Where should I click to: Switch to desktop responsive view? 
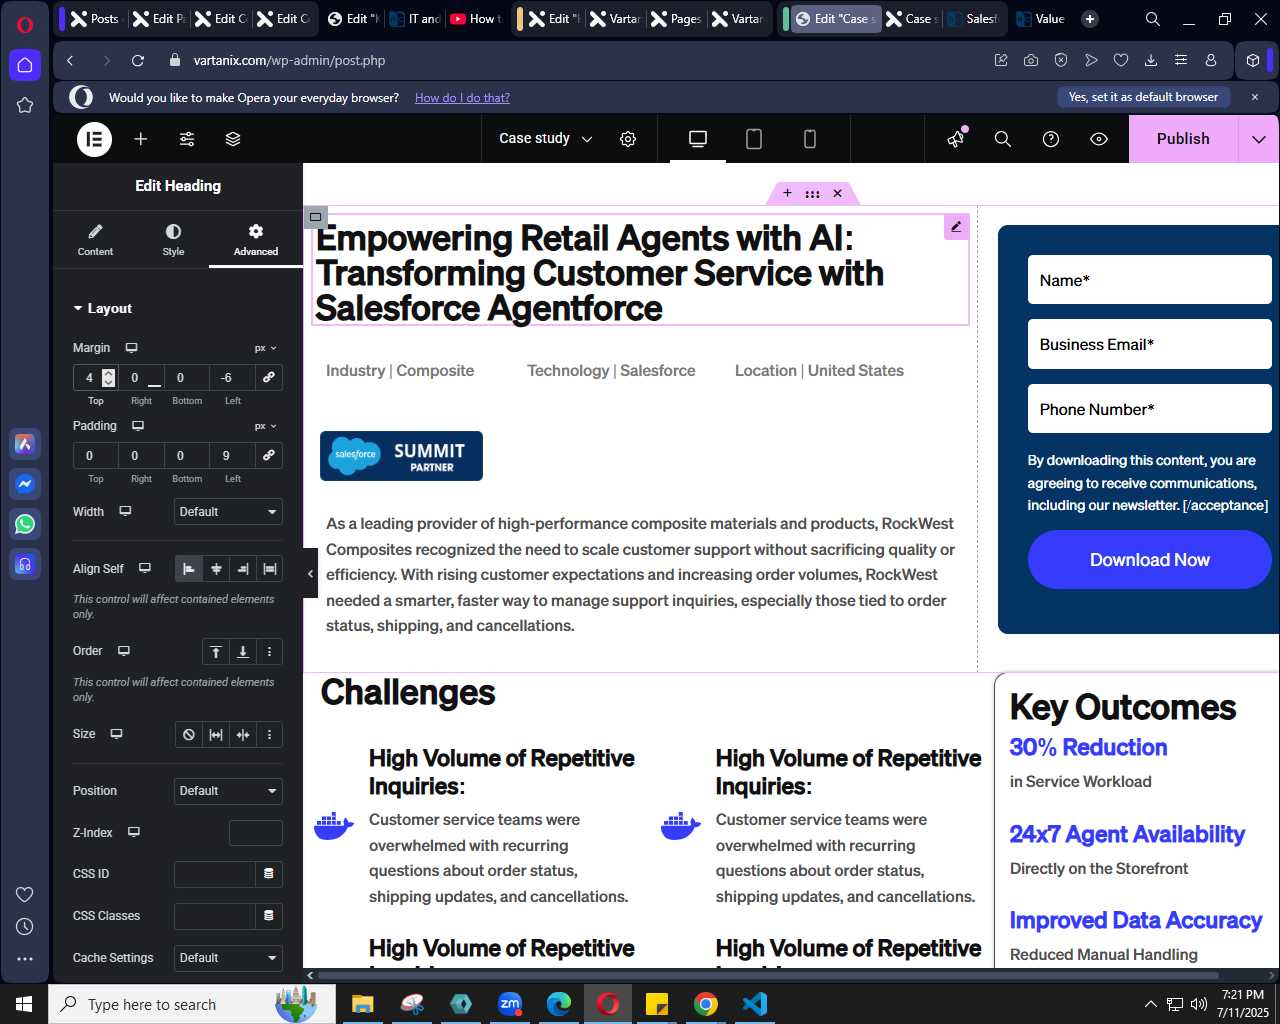pyautogui.click(x=698, y=139)
